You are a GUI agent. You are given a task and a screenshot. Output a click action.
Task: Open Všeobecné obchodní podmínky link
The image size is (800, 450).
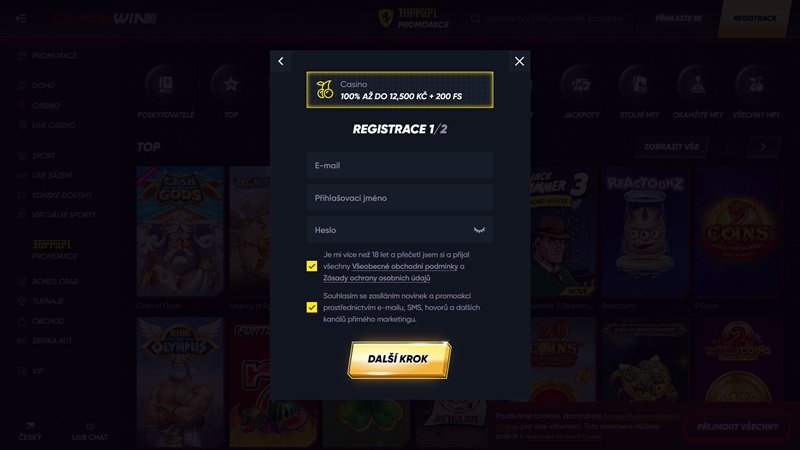click(405, 266)
